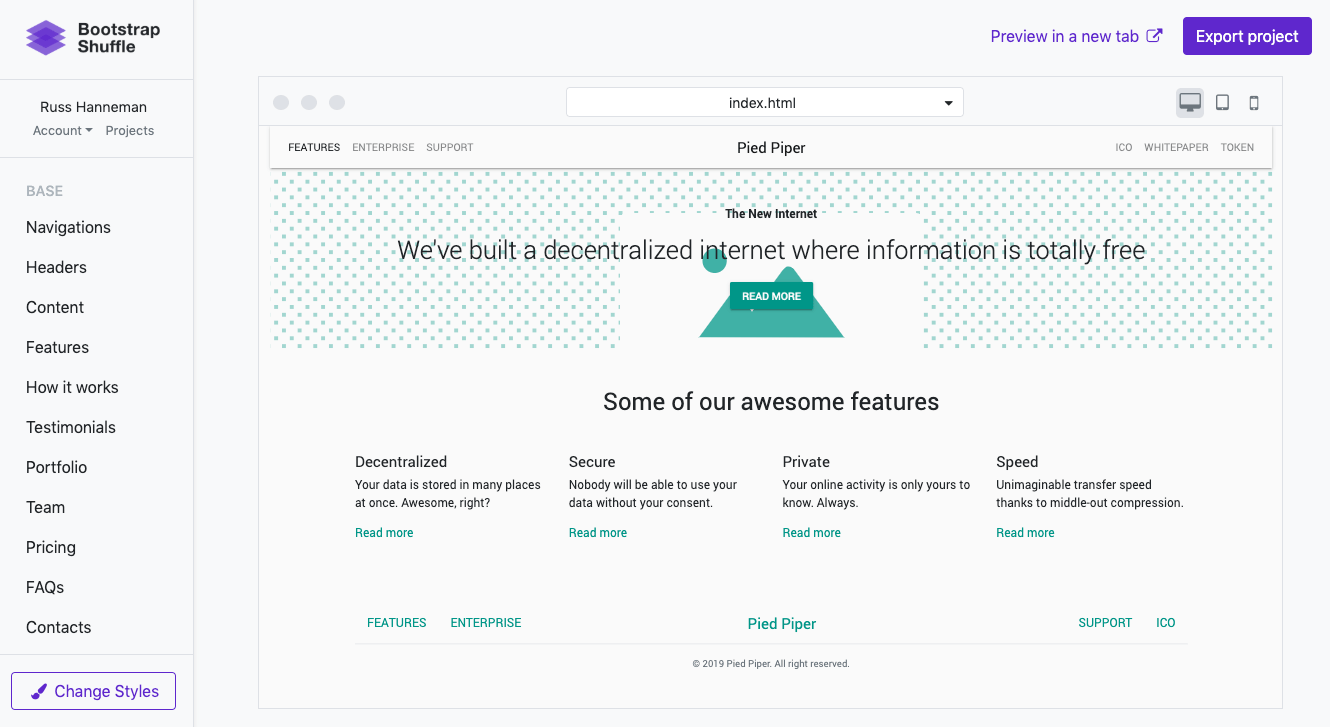Click the hero headline about decentralized internet
This screenshot has height=727, width=1330.
coord(771,250)
